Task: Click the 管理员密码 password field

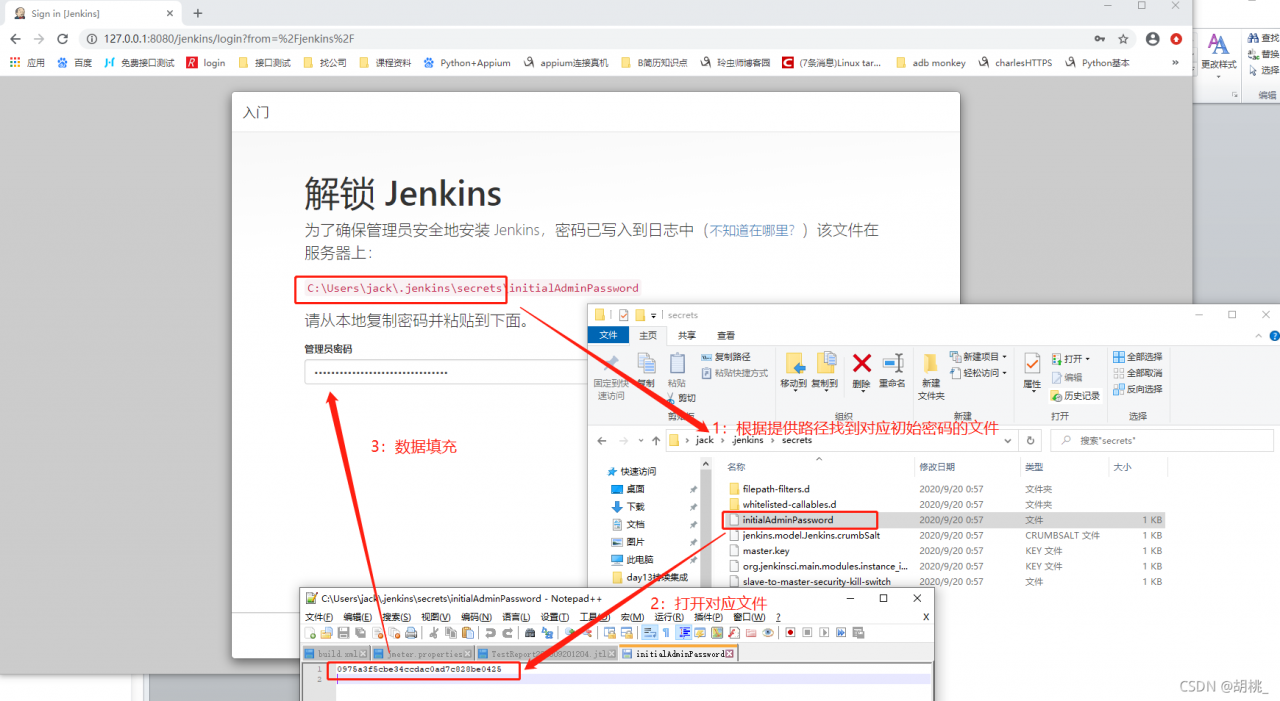Action: [445, 372]
